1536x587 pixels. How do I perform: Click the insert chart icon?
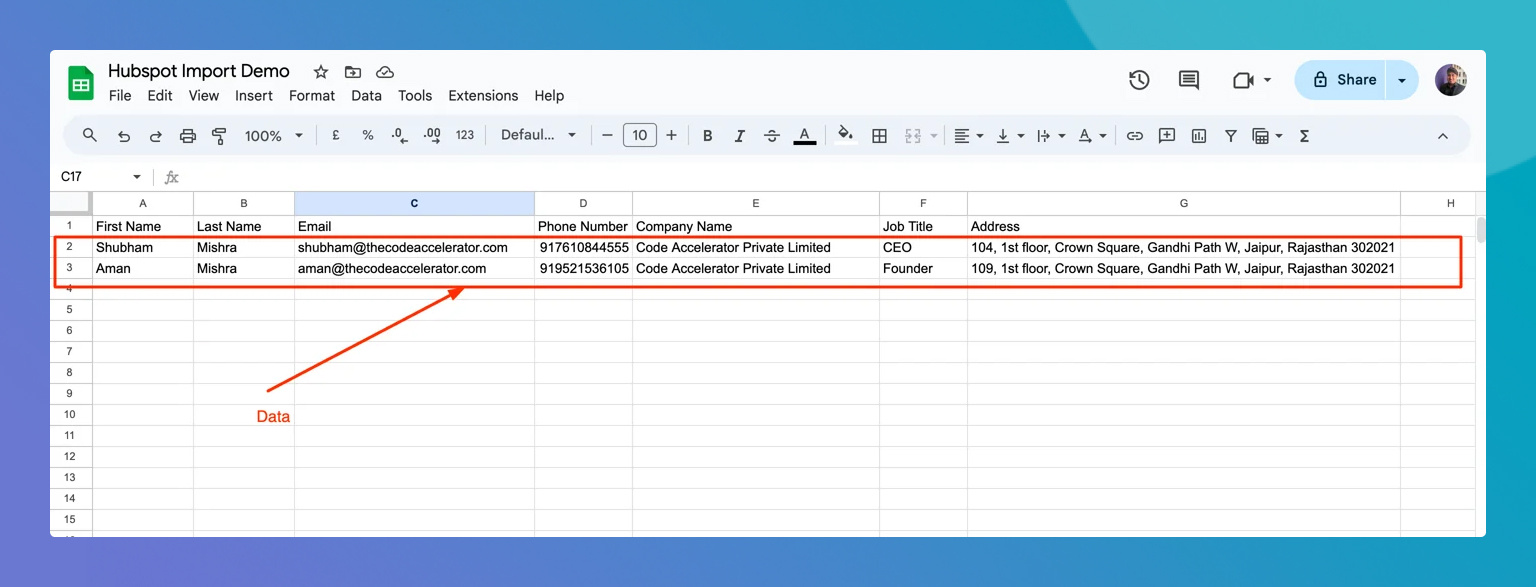[1199, 136]
